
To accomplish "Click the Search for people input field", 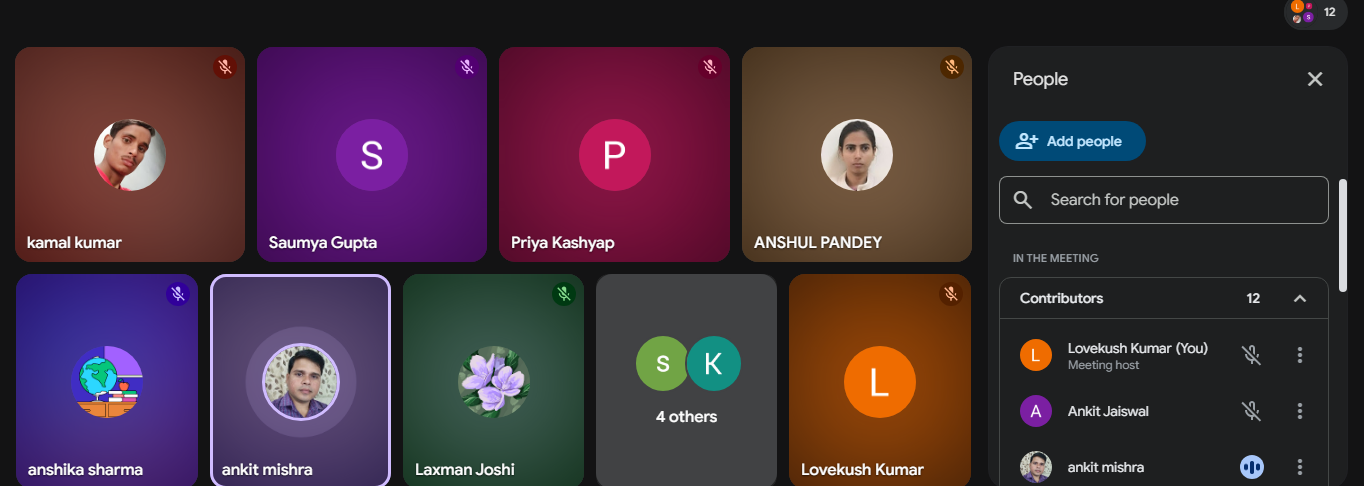I will [x=1164, y=200].
